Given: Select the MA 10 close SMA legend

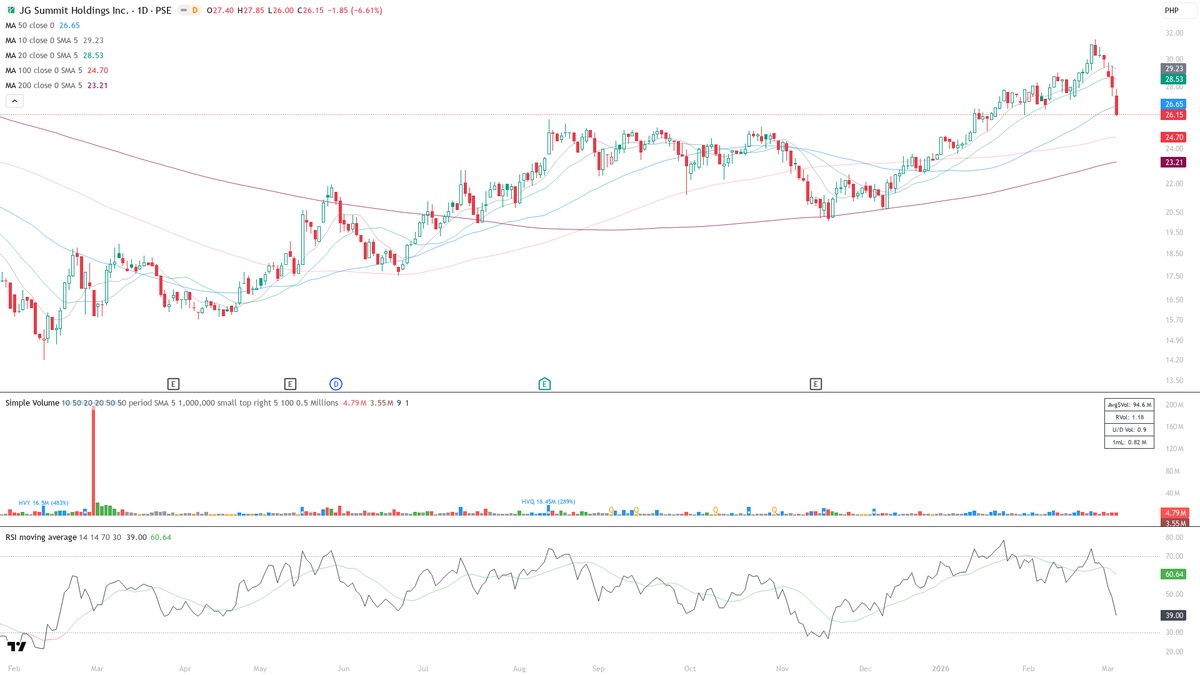Looking at the screenshot, I should [54, 40].
